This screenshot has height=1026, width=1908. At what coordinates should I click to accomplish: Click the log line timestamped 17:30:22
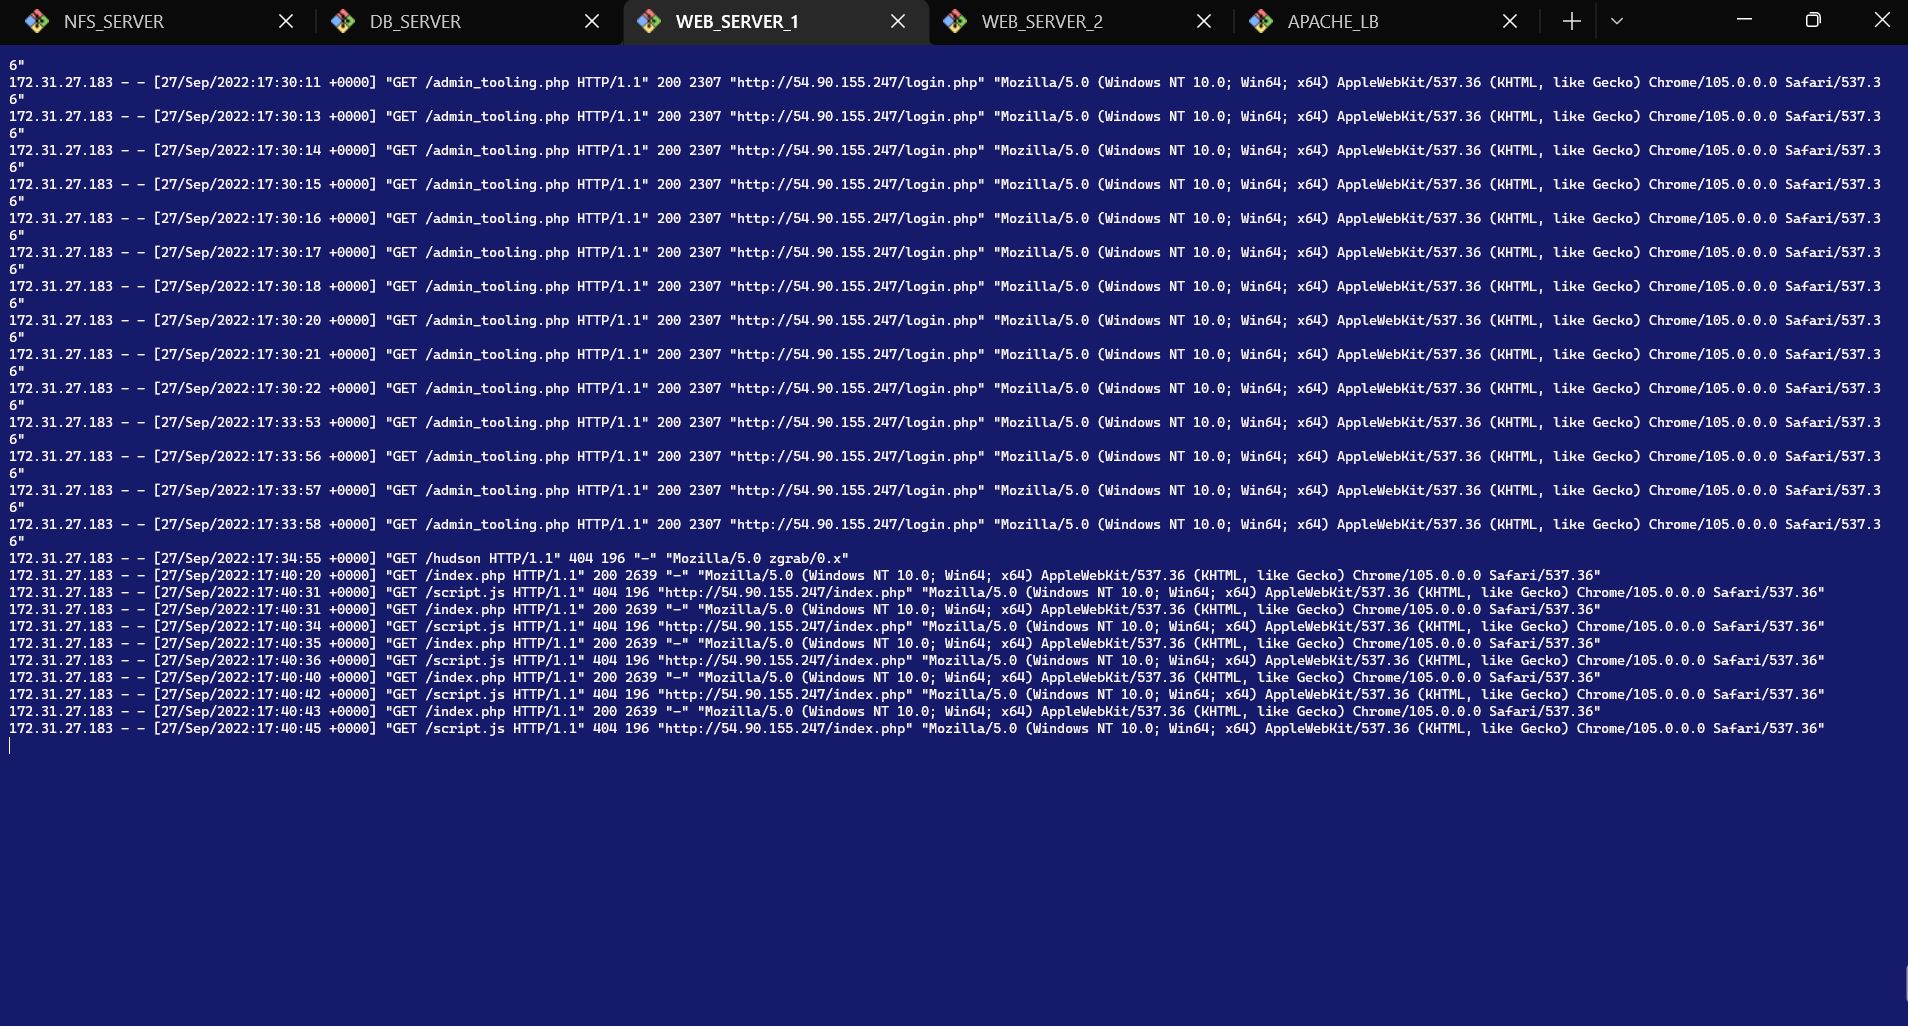945,397
